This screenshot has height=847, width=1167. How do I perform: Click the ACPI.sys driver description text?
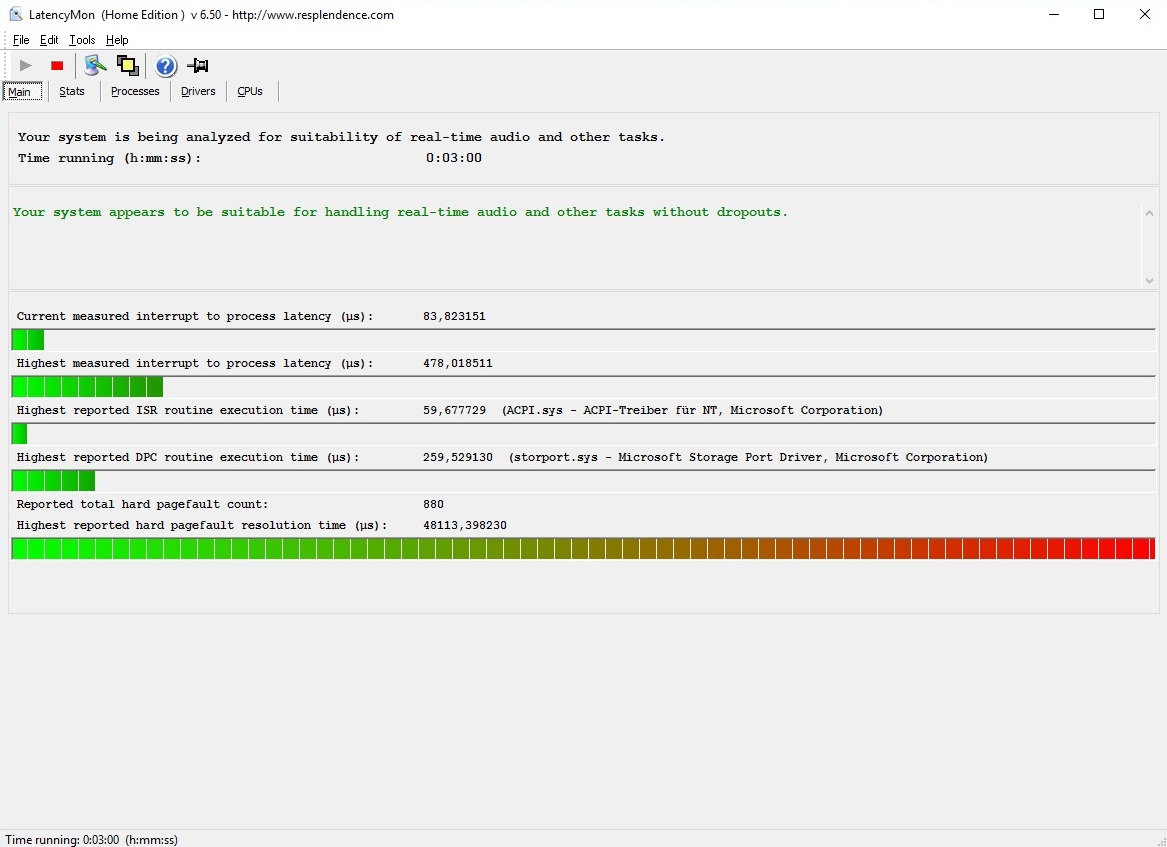pos(692,410)
